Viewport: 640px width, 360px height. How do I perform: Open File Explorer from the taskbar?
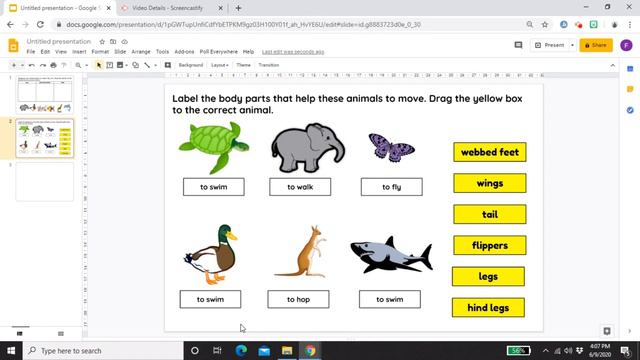pos(287,351)
